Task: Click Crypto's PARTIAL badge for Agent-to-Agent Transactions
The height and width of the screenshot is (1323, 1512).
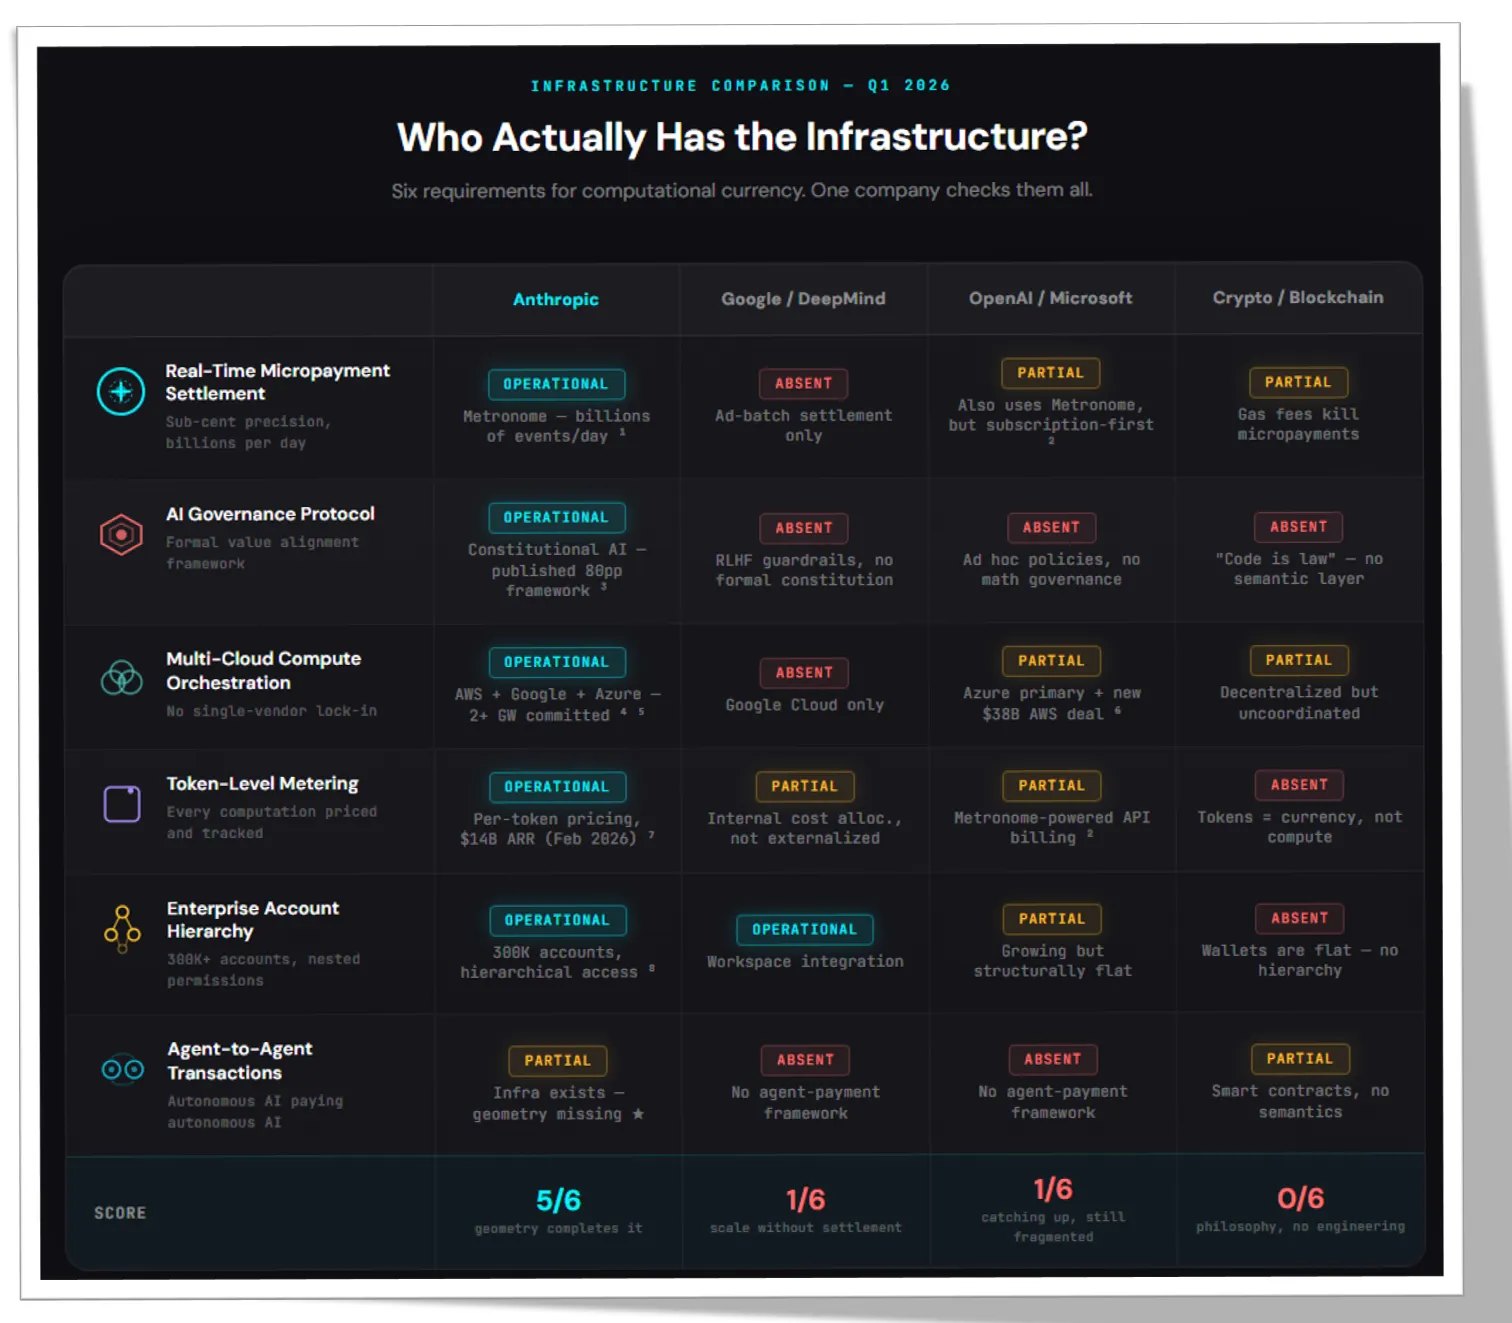Action: [x=1300, y=1059]
